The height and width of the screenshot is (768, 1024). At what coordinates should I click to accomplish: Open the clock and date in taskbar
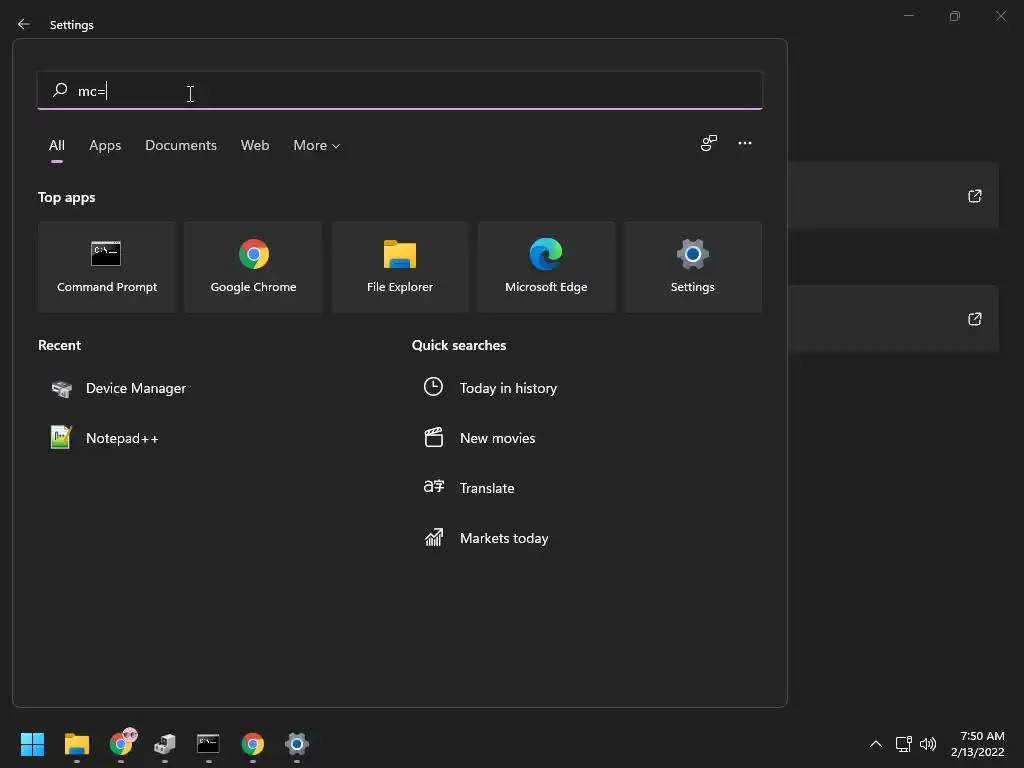pos(977,744)
